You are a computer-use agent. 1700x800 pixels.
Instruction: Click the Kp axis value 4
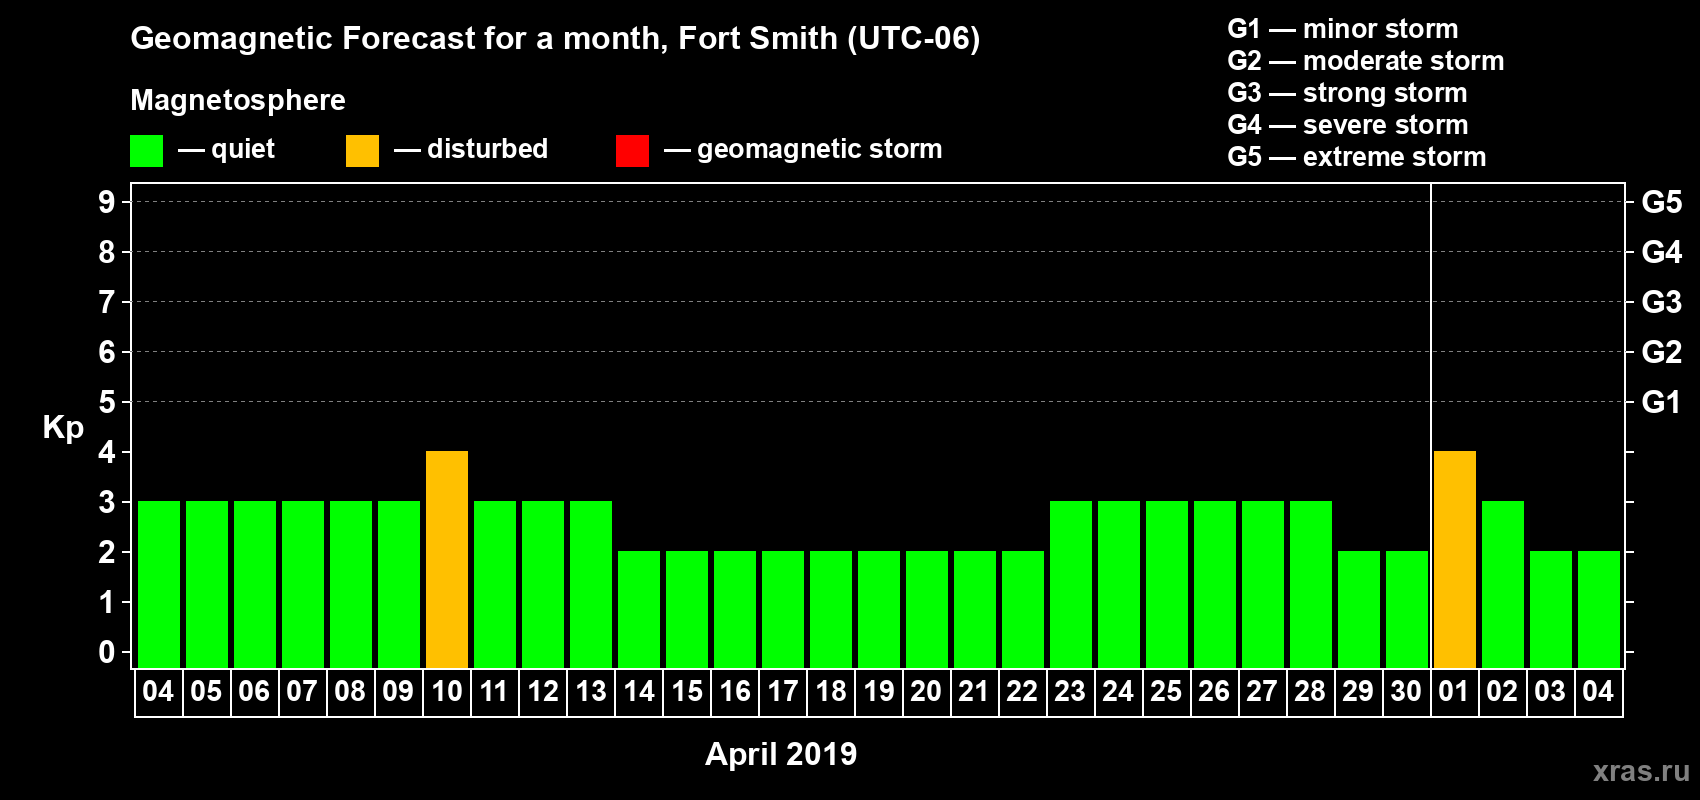[107, 452]
